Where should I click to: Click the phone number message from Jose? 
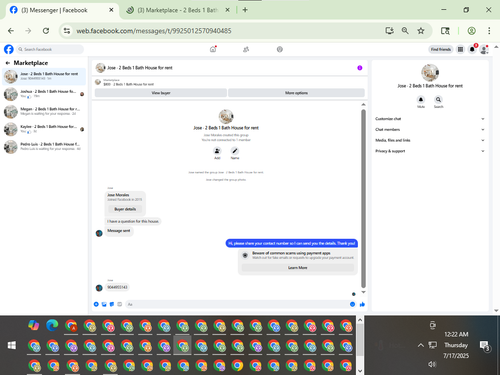pyautogui.click(x=117, y=287)
